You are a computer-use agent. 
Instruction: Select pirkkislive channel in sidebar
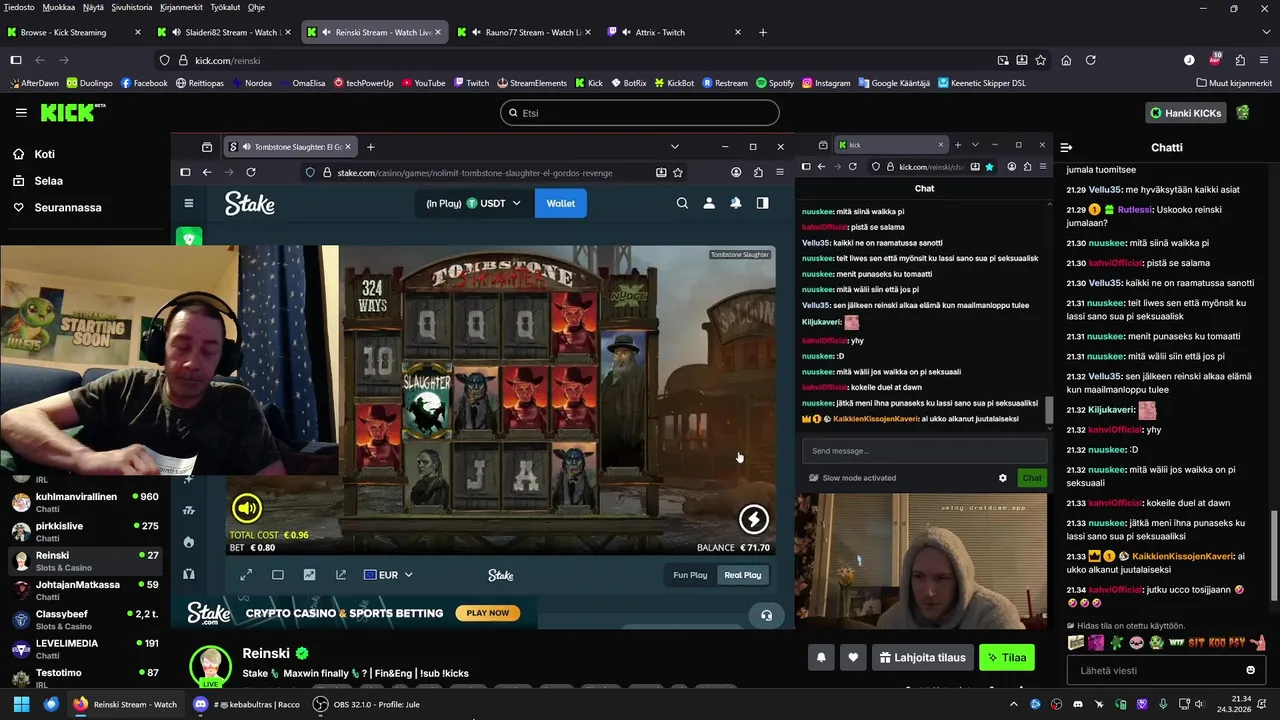pyautogui.click(x=85, y=531)
